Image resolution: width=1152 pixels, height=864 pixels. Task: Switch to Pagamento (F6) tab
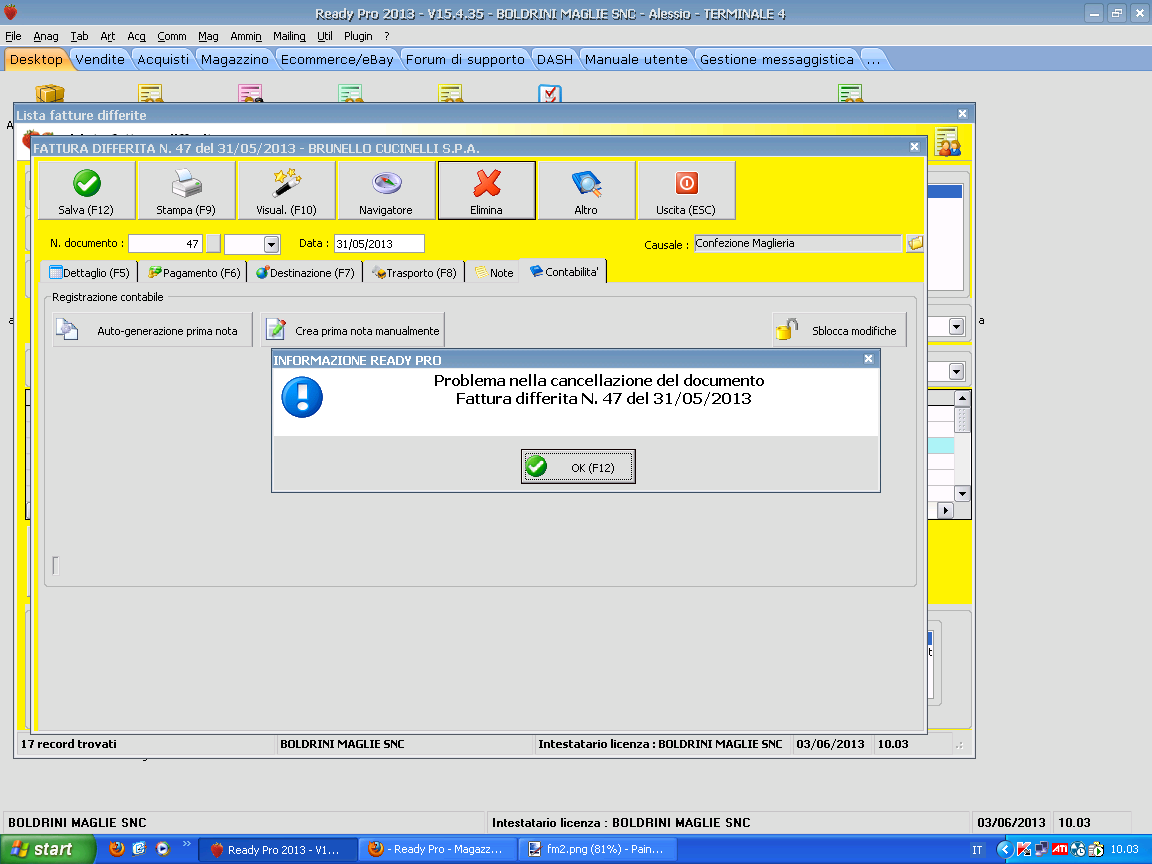194,273
